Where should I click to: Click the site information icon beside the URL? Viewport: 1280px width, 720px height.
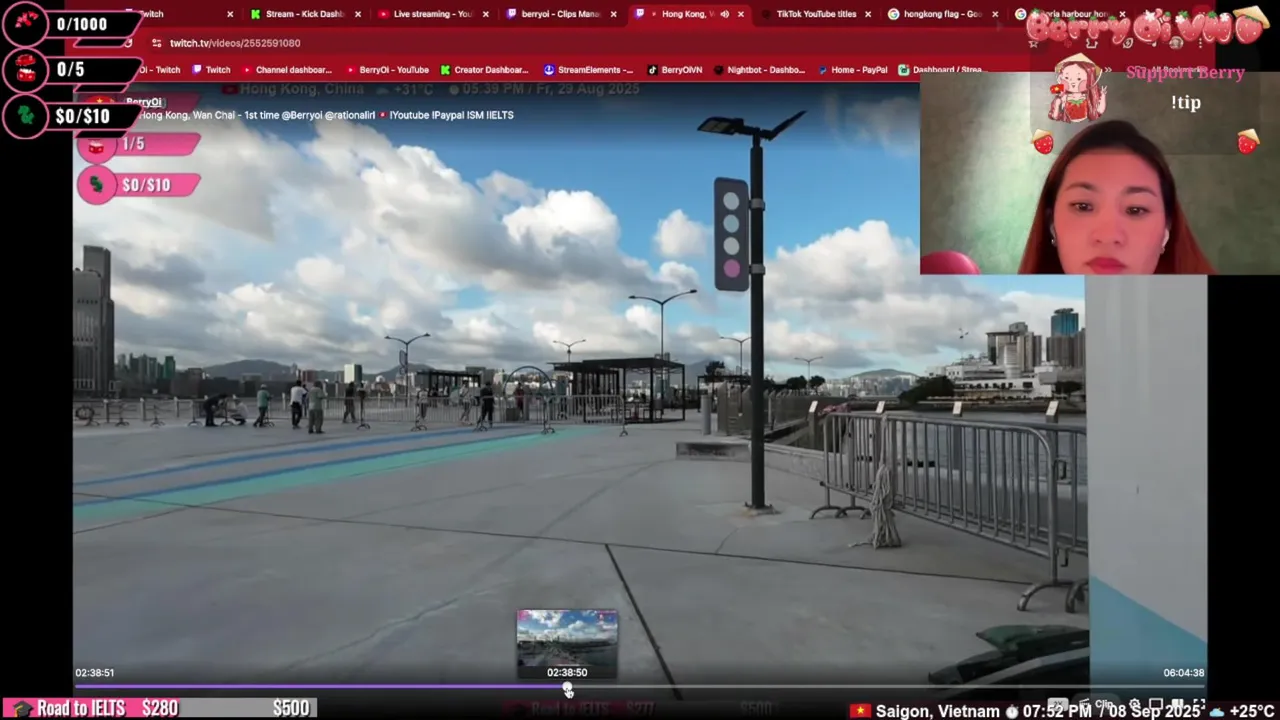tap(156, 43)
